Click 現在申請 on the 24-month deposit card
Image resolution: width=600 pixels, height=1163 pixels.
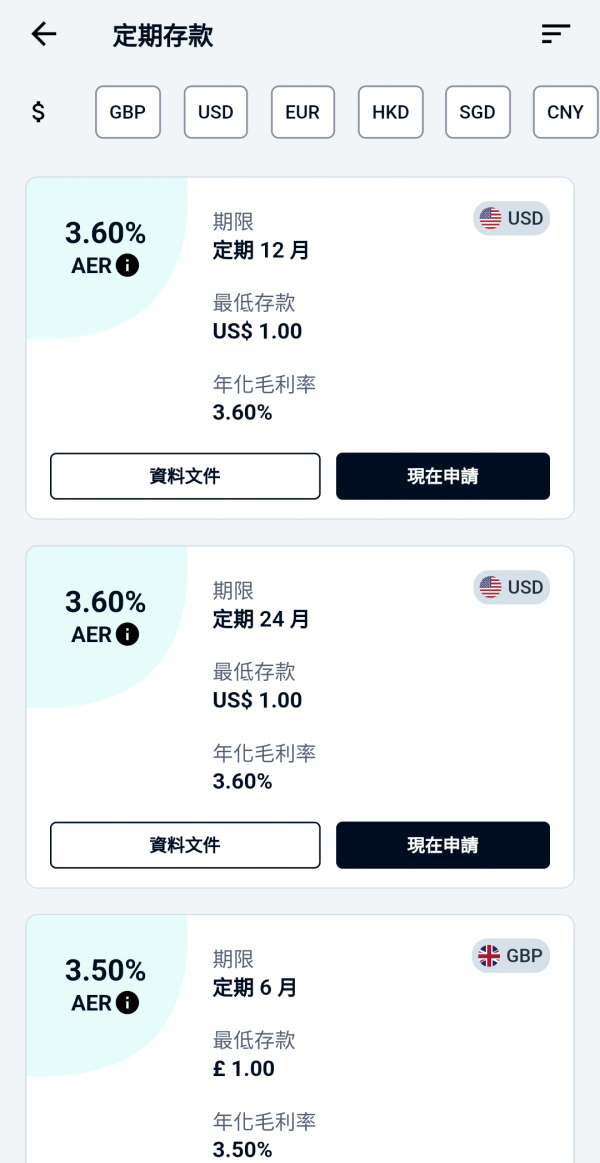tap(443, 845)
